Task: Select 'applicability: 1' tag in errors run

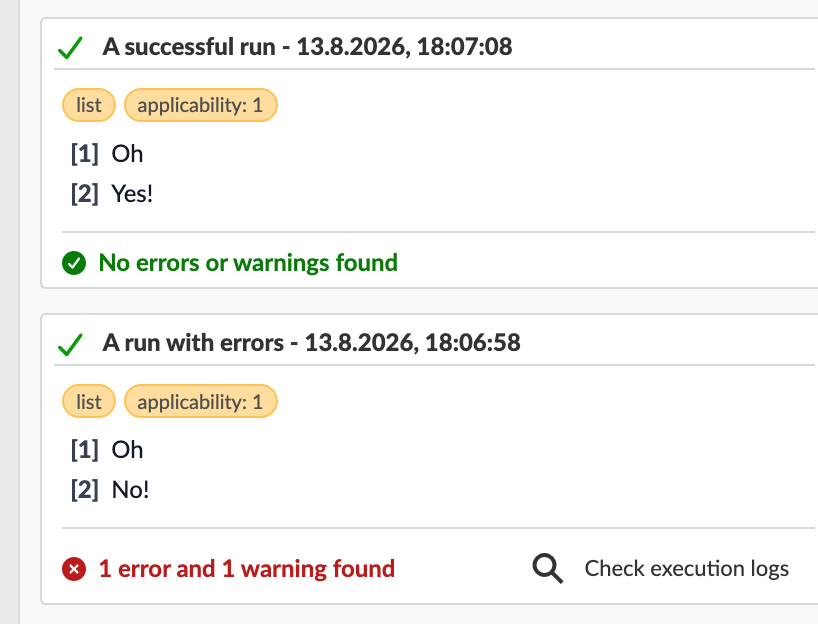Action: 200,401
